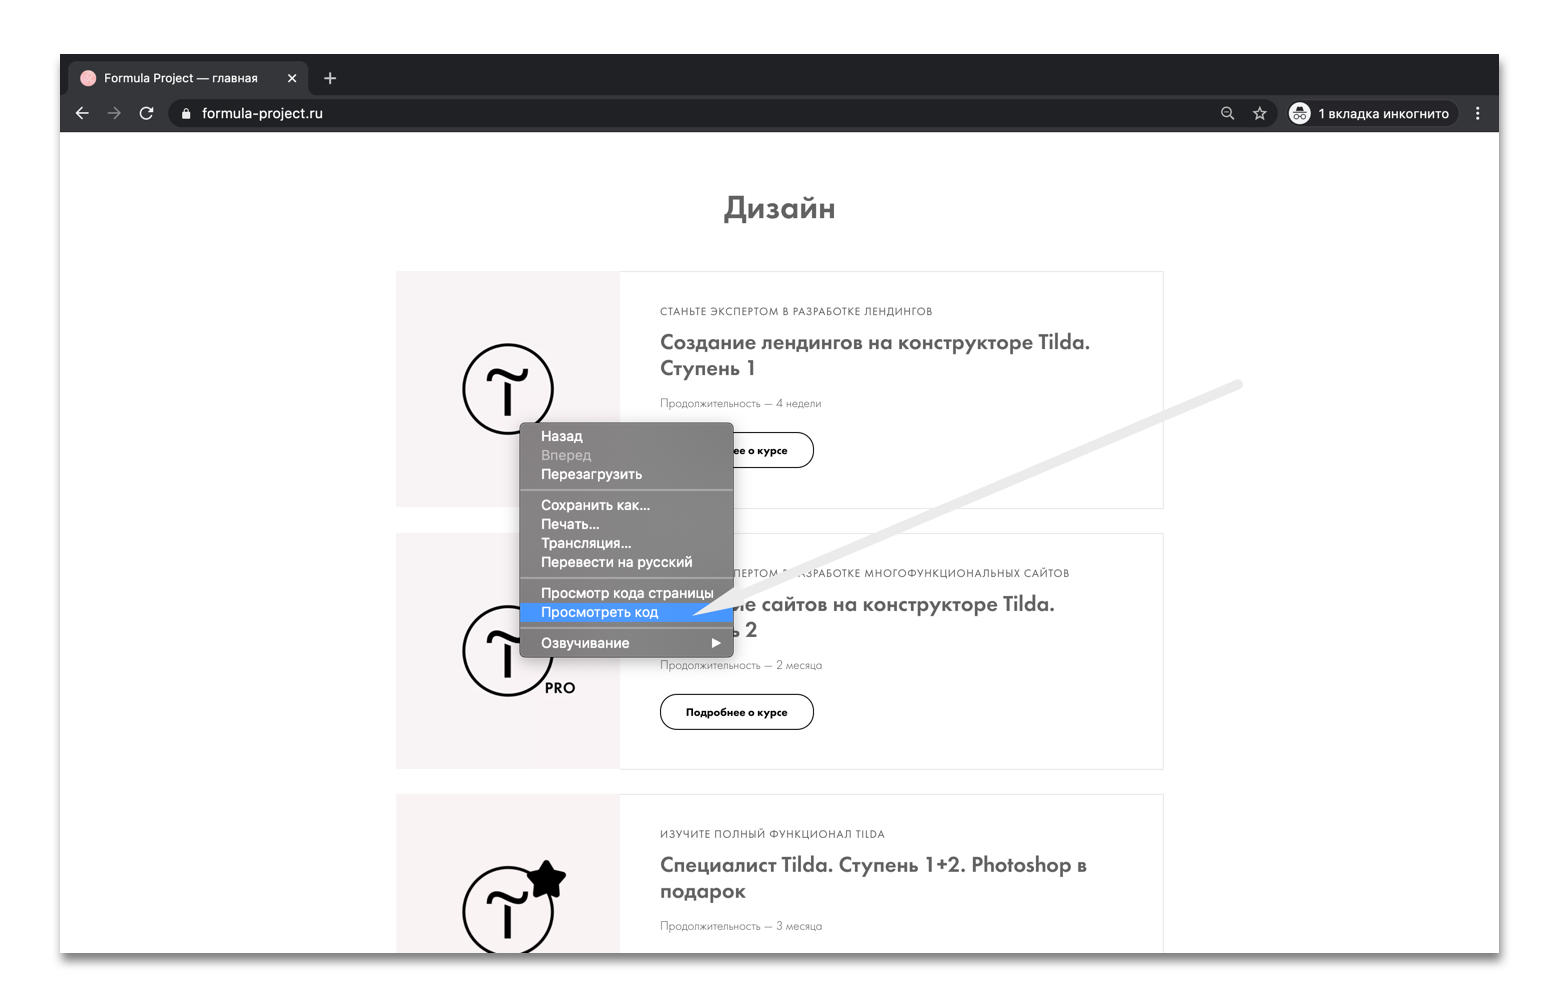The image size is (1558, 1008).
Task: Click Просмотреть код in the context menu
Action: (x=627, y=612)
